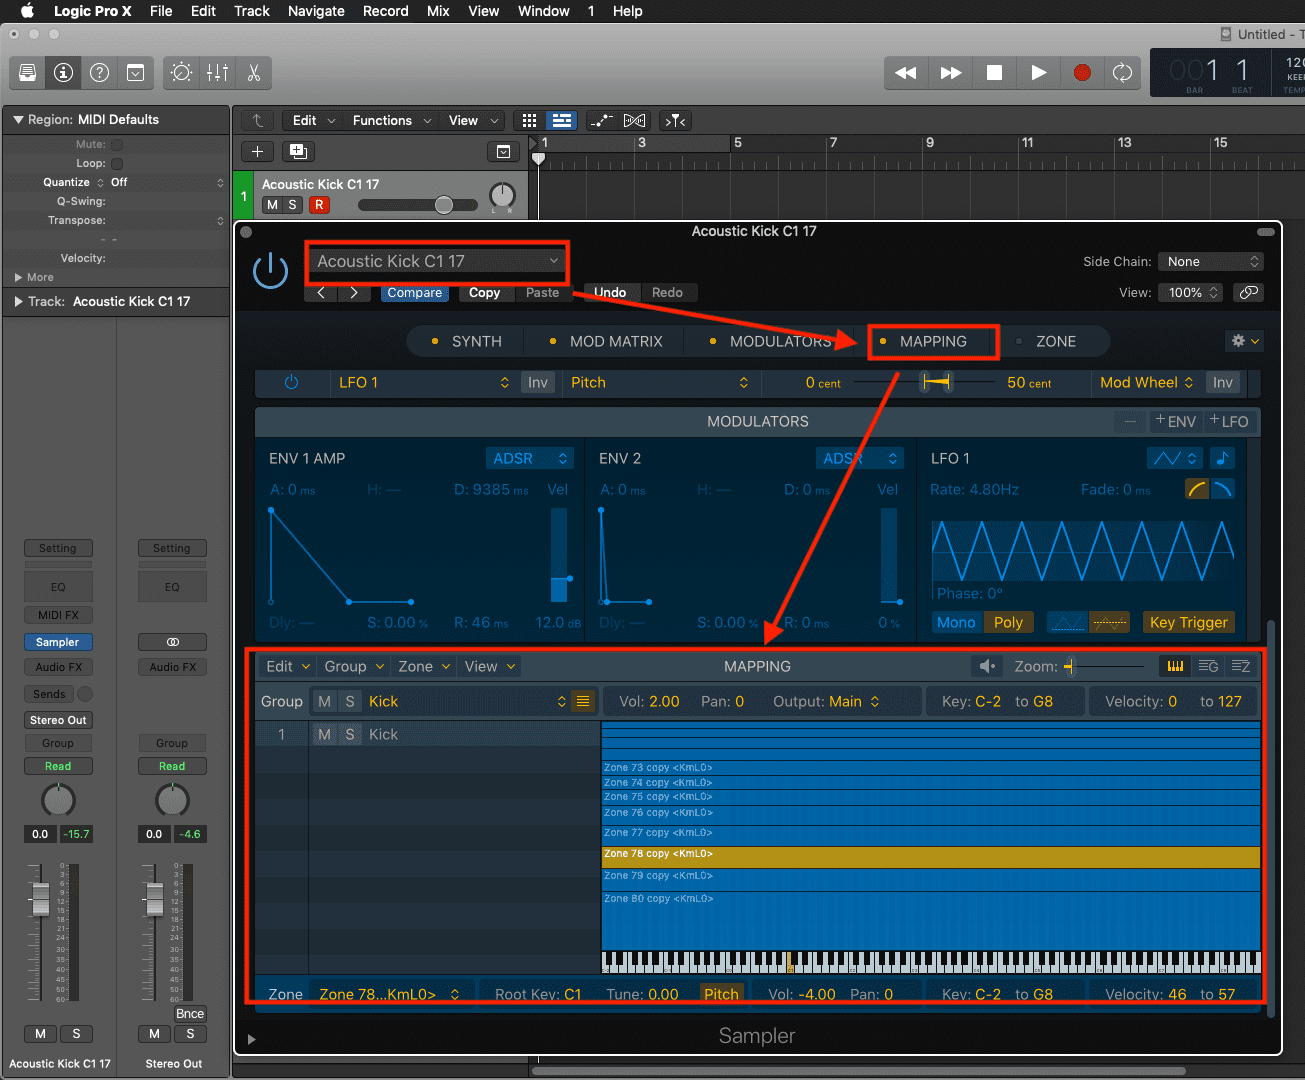Mute the Kick group row in the zone list
Image resolution: width=1305 pixels, height=1080 pixels.
click(x=324, y=734)
